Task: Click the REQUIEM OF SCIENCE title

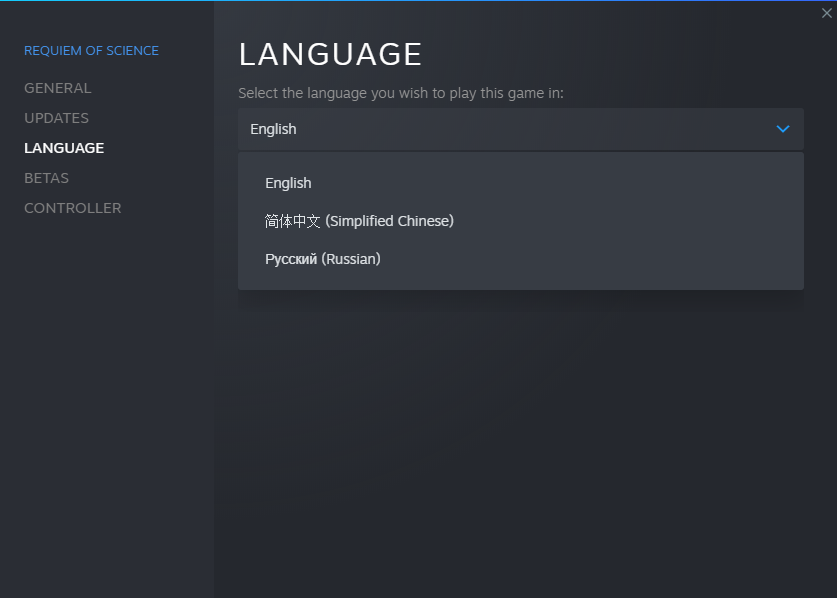Action: [91, 51]
